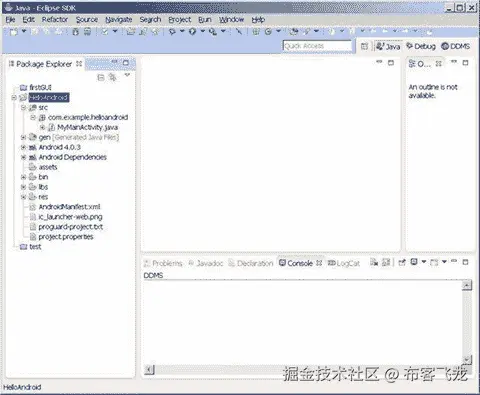This screenshot has width=480, height=395.
Task: Minimize the Console panel
Action: [x=454, y=262]
